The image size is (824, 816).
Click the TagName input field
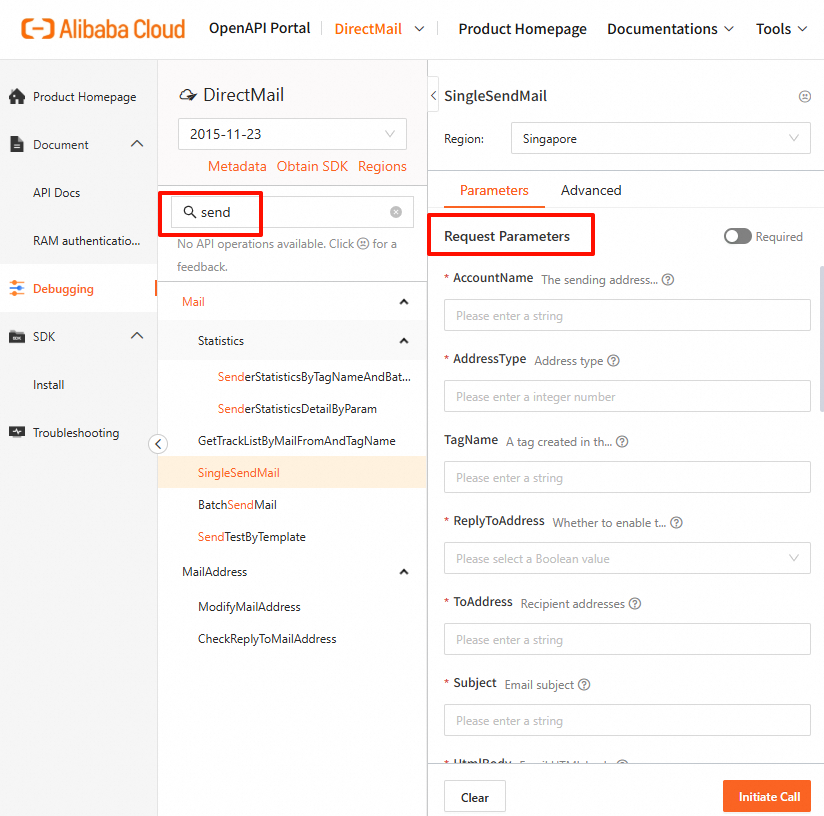click(627, 477)
